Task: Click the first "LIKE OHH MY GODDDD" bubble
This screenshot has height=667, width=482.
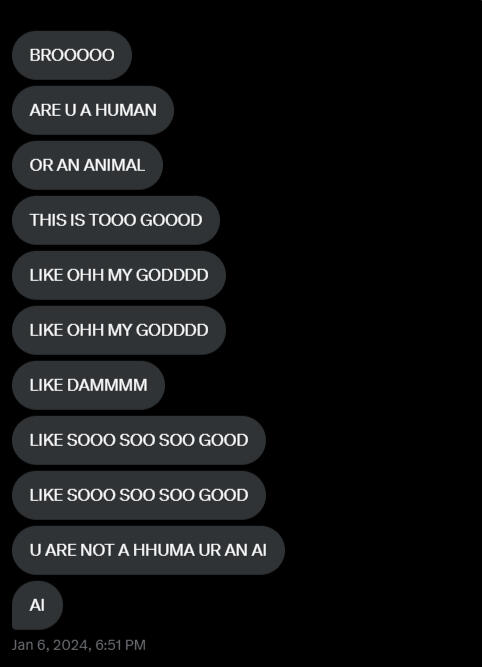Action: 119,275
